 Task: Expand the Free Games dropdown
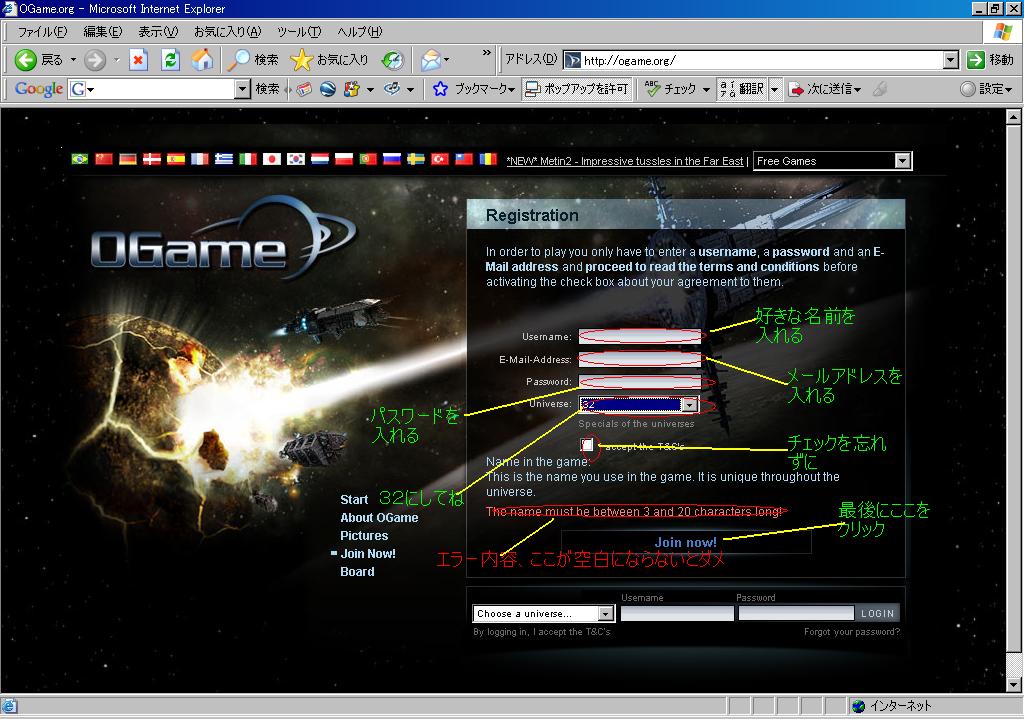[x=902, y=161]
